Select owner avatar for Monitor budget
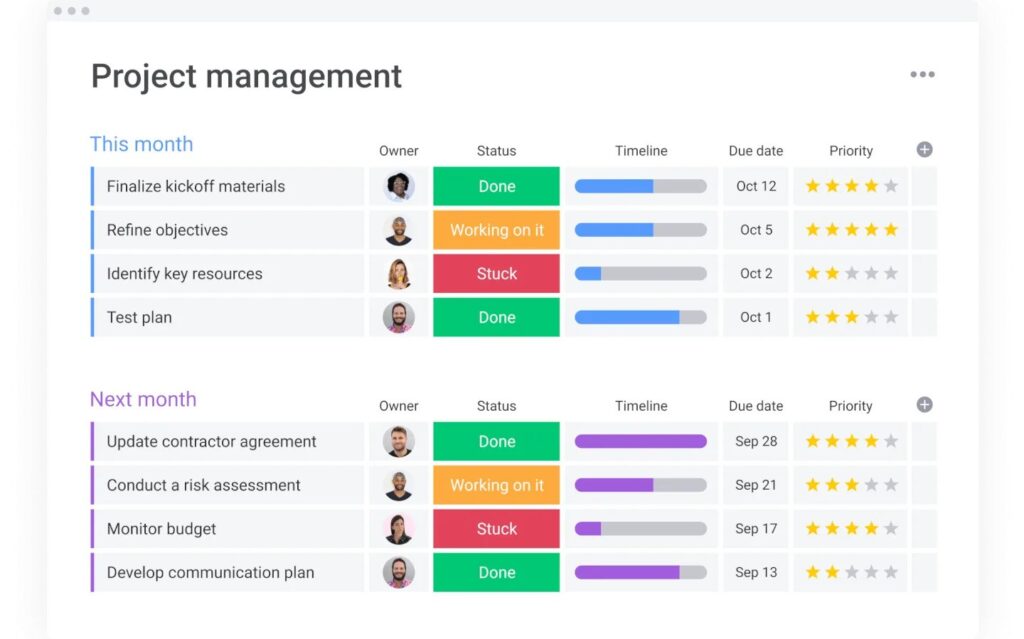This screenshot has width=1024, height=639. [x=399, y=529]
